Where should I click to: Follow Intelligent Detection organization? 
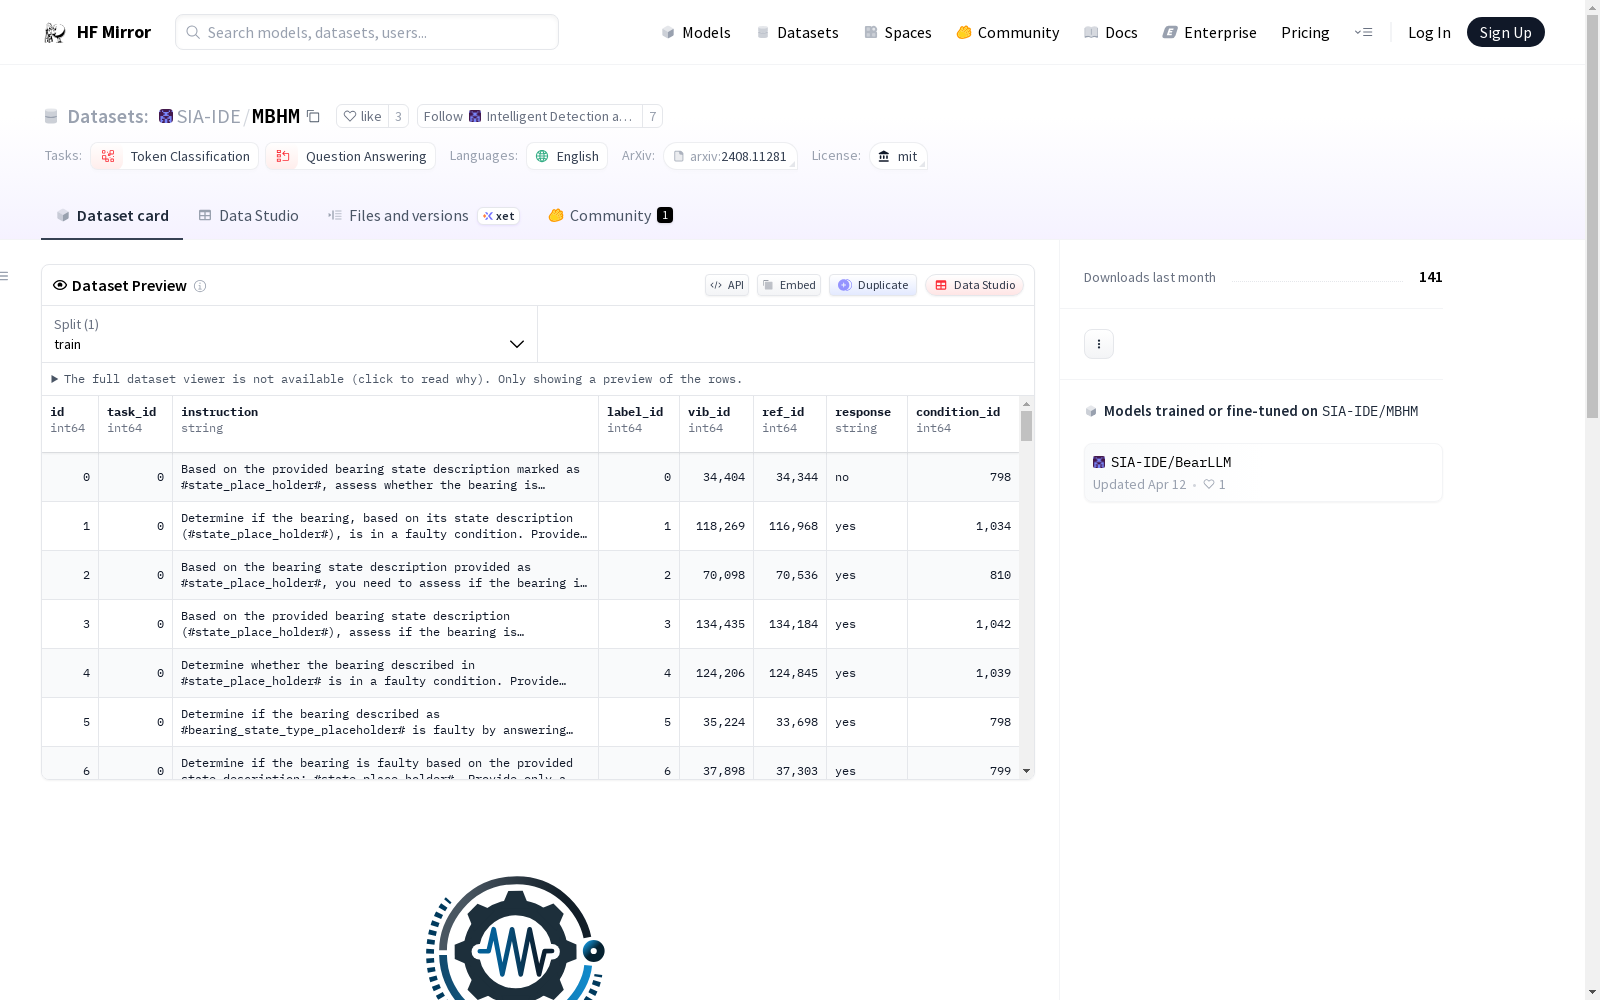(529, 116)
